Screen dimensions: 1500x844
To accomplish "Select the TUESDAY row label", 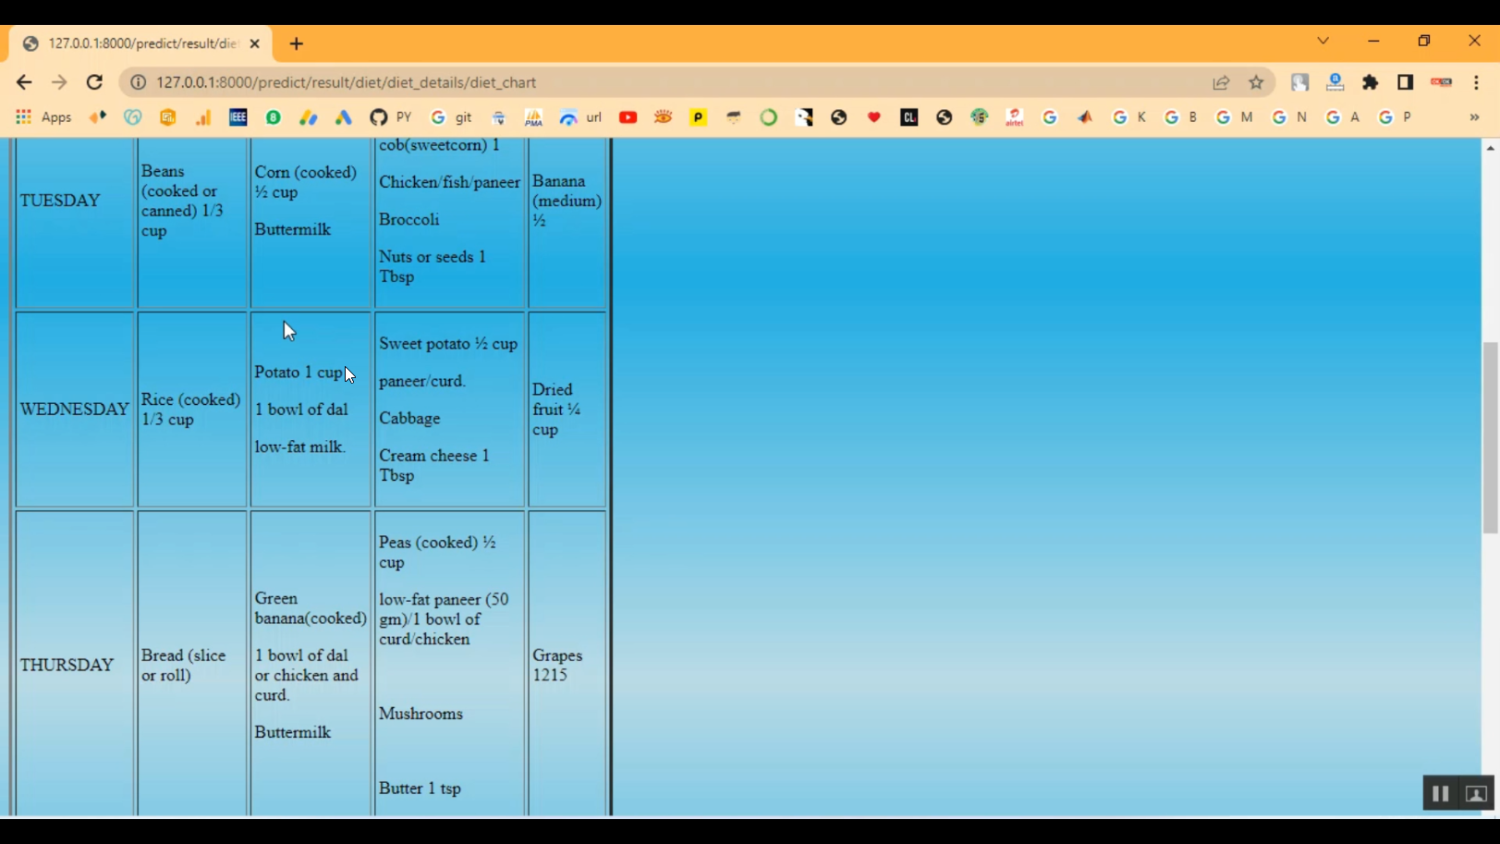I will 60,200.
